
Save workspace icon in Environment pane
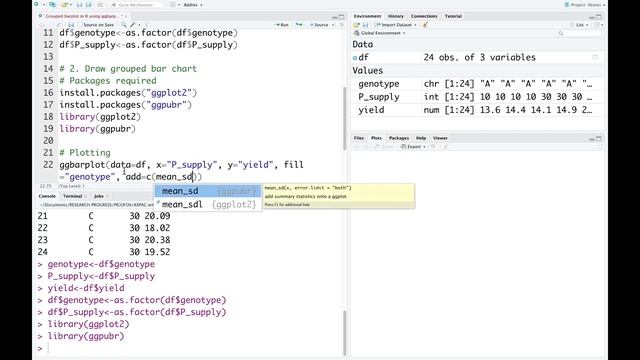click(365, 25)
